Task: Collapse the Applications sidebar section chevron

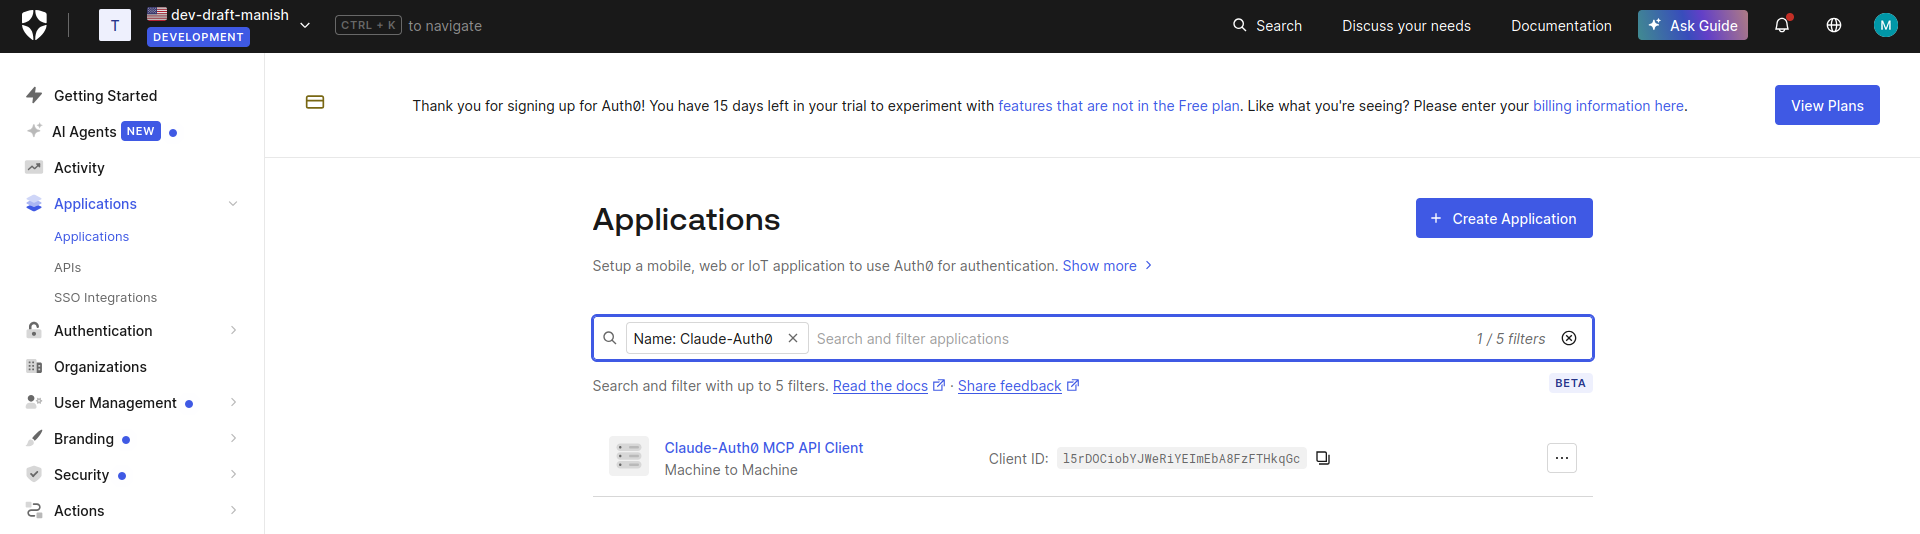Action: pyautogui.click(x=233, y=204)
